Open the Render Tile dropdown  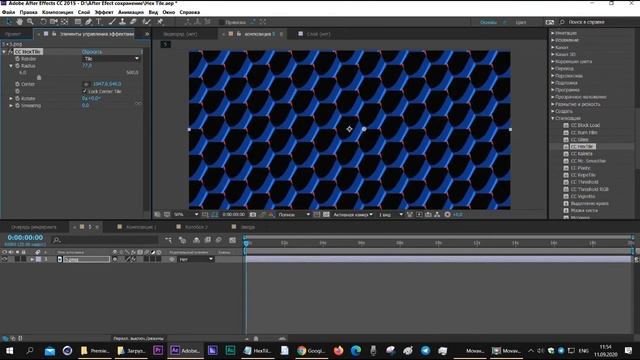click(x=111, y=59)
